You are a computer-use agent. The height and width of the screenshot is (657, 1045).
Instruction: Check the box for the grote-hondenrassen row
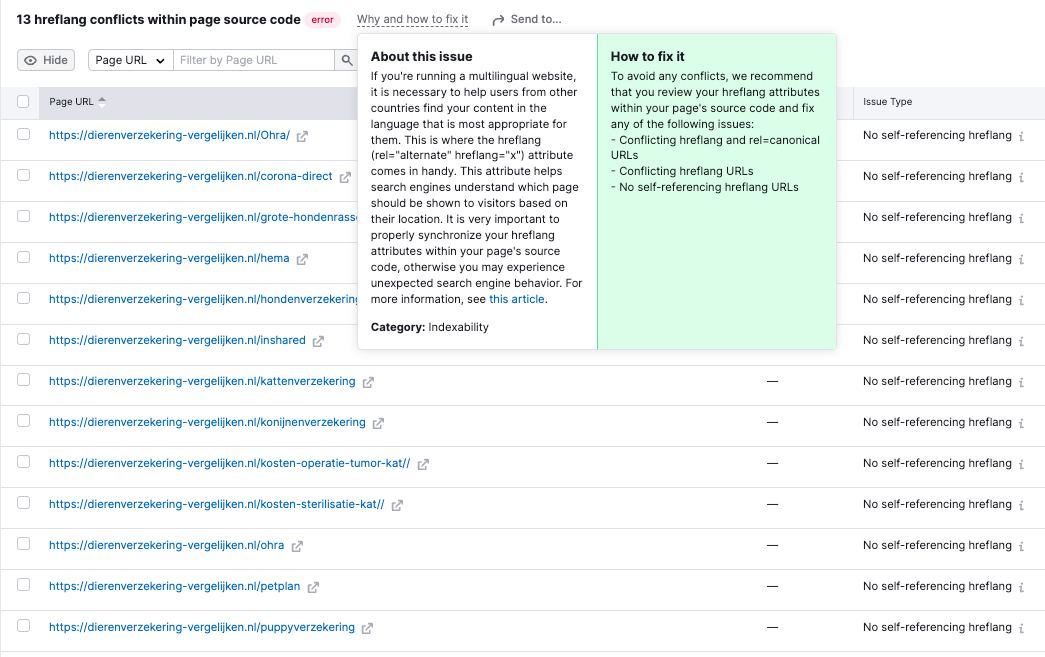23,216
